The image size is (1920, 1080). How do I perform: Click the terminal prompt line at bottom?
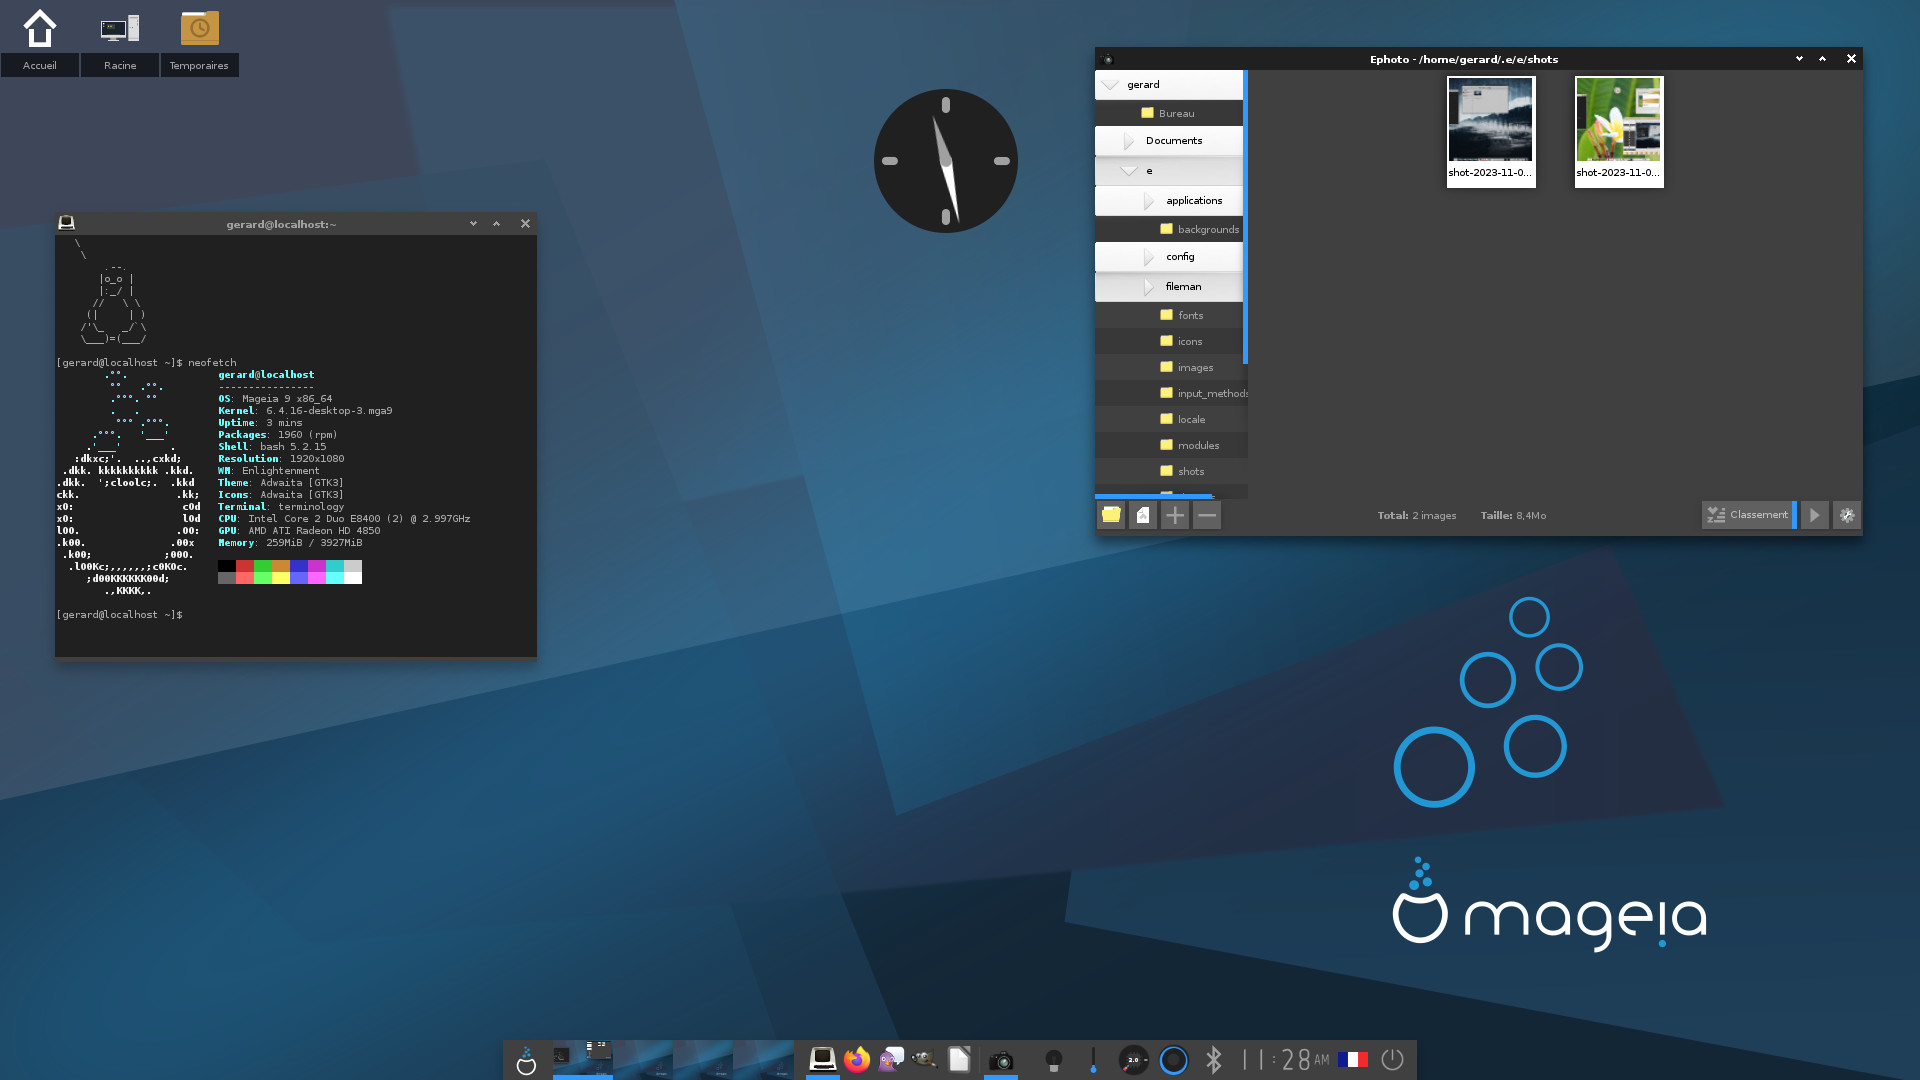coord(120,615)
